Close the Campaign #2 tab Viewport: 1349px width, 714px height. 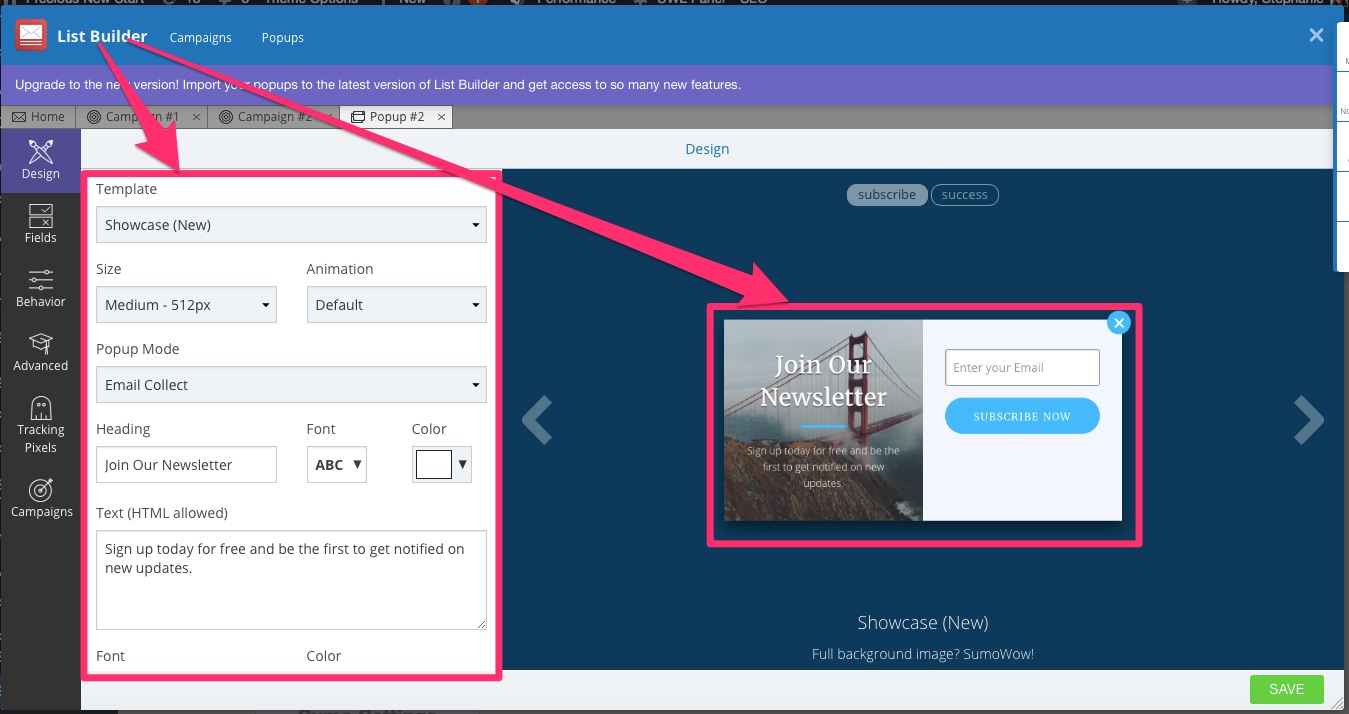(x=328, y=117)
